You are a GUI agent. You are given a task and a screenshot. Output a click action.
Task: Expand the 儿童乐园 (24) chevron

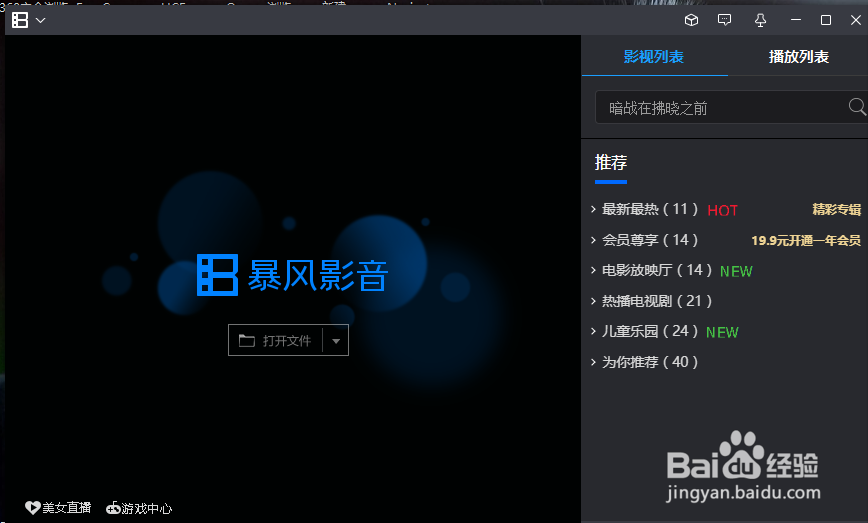tap(593, 332)
